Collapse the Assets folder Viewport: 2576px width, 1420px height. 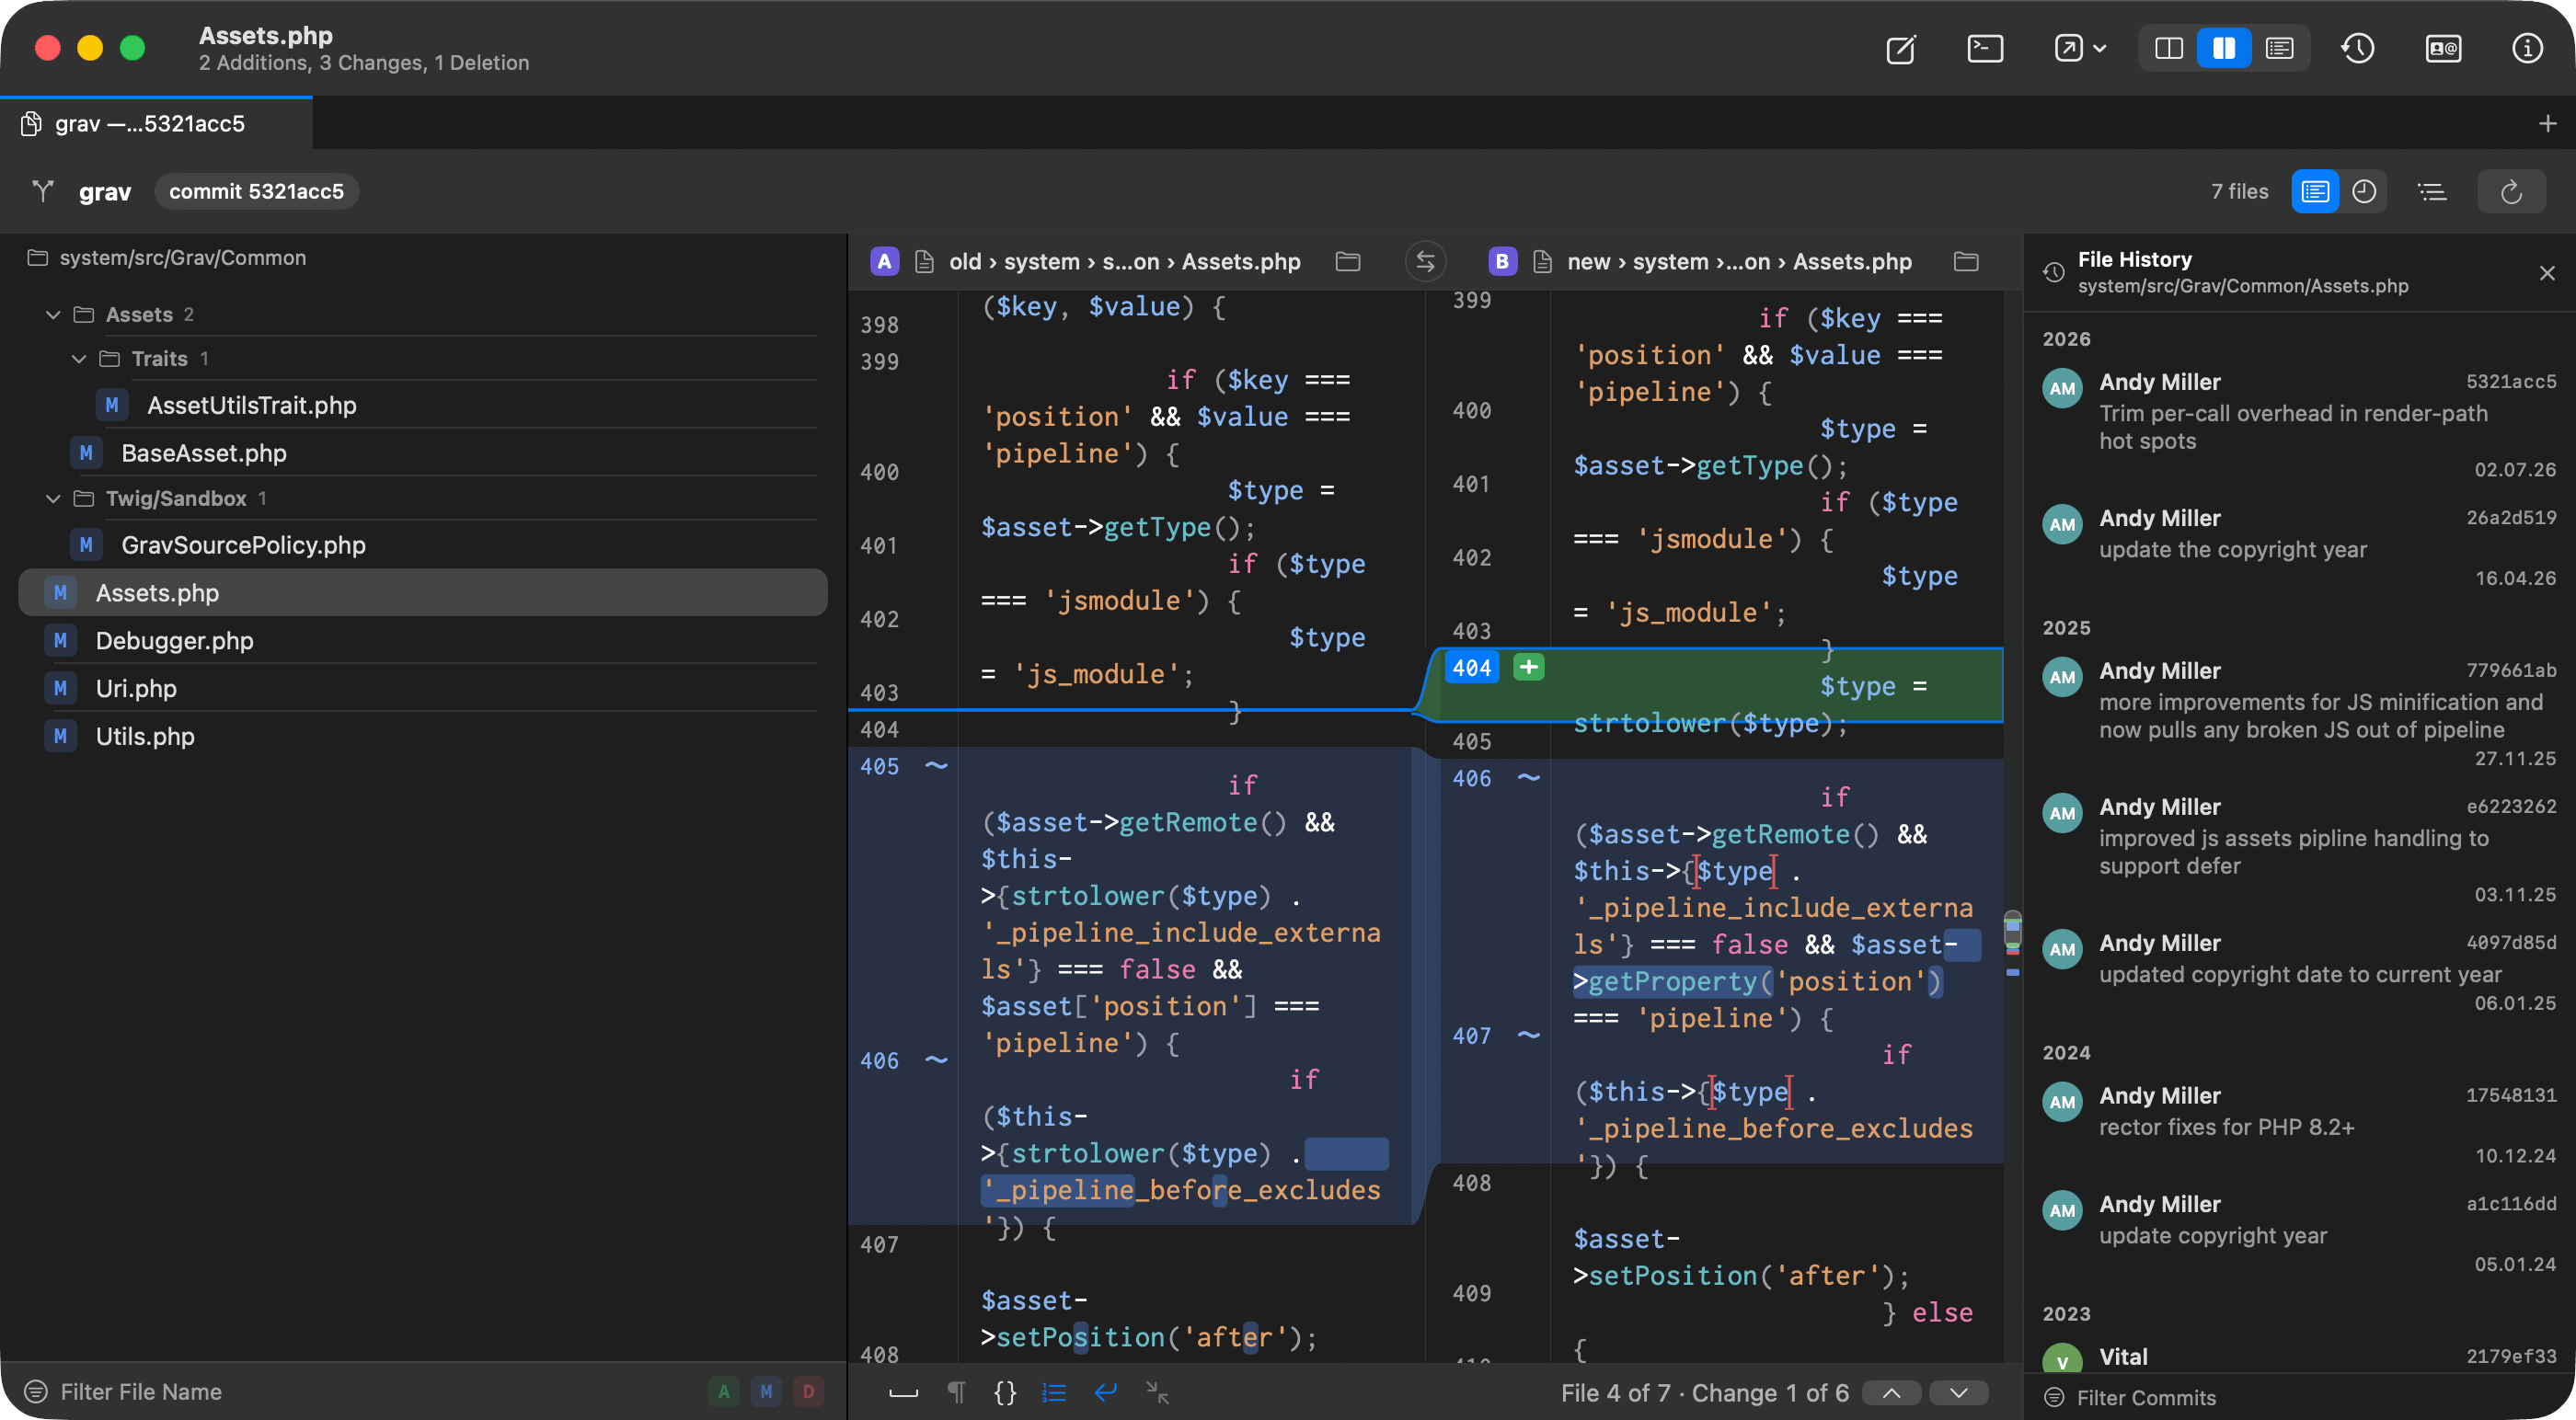click(53, 314)
